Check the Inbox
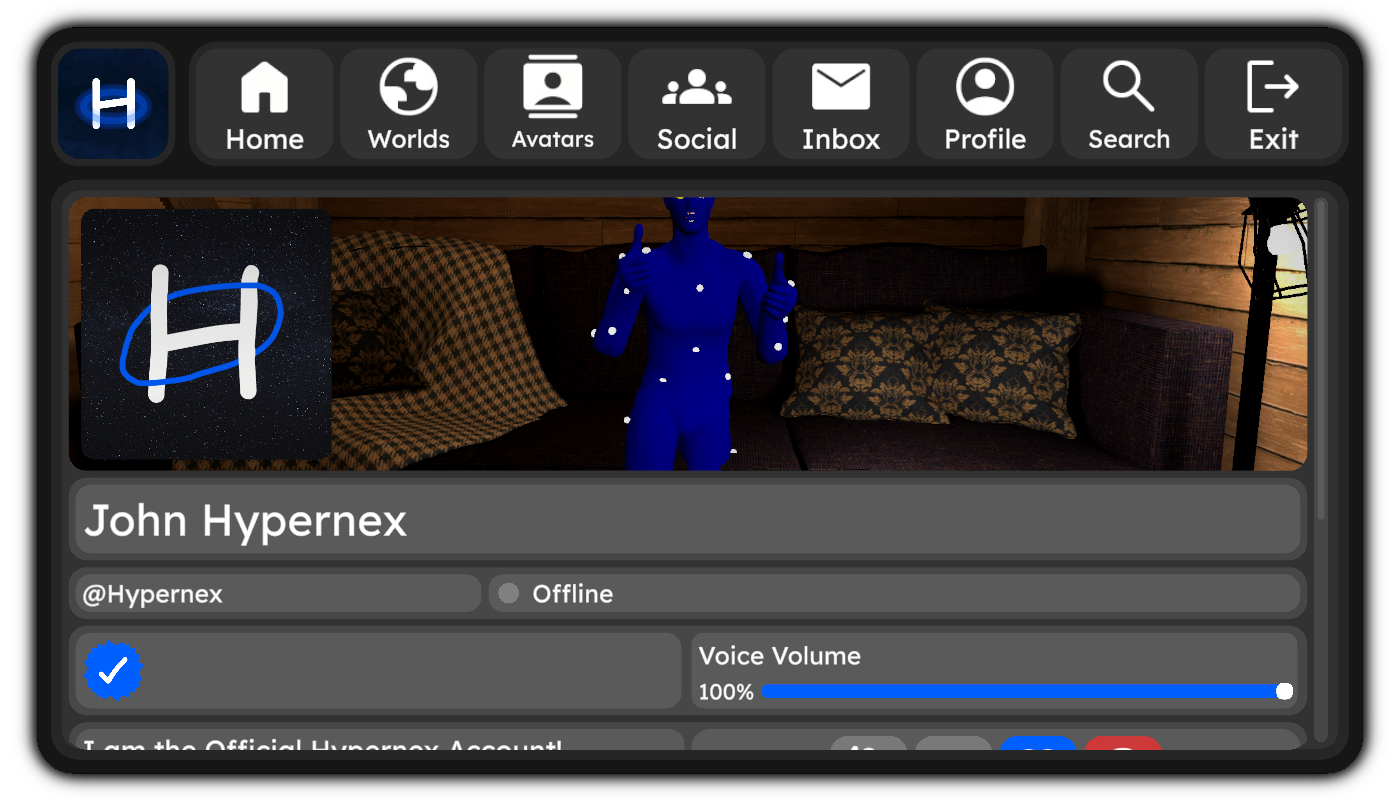The image size is (1400, 800). [x=840, y=105]
